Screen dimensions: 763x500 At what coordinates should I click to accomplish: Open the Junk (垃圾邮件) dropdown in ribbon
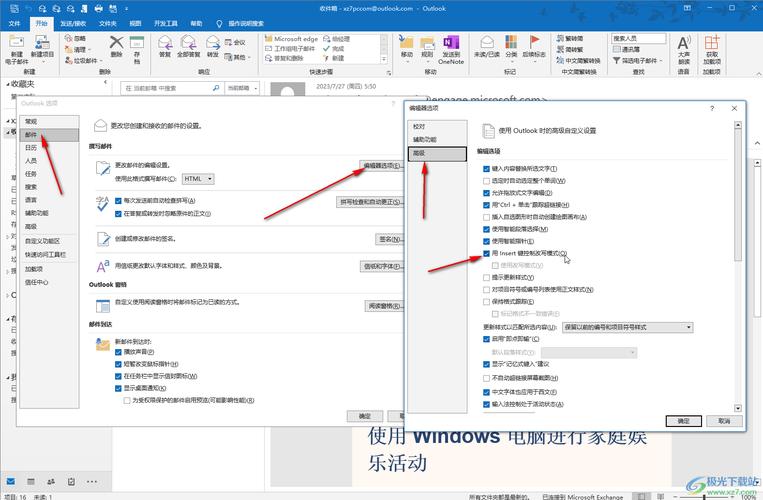(x=83, y=60)
